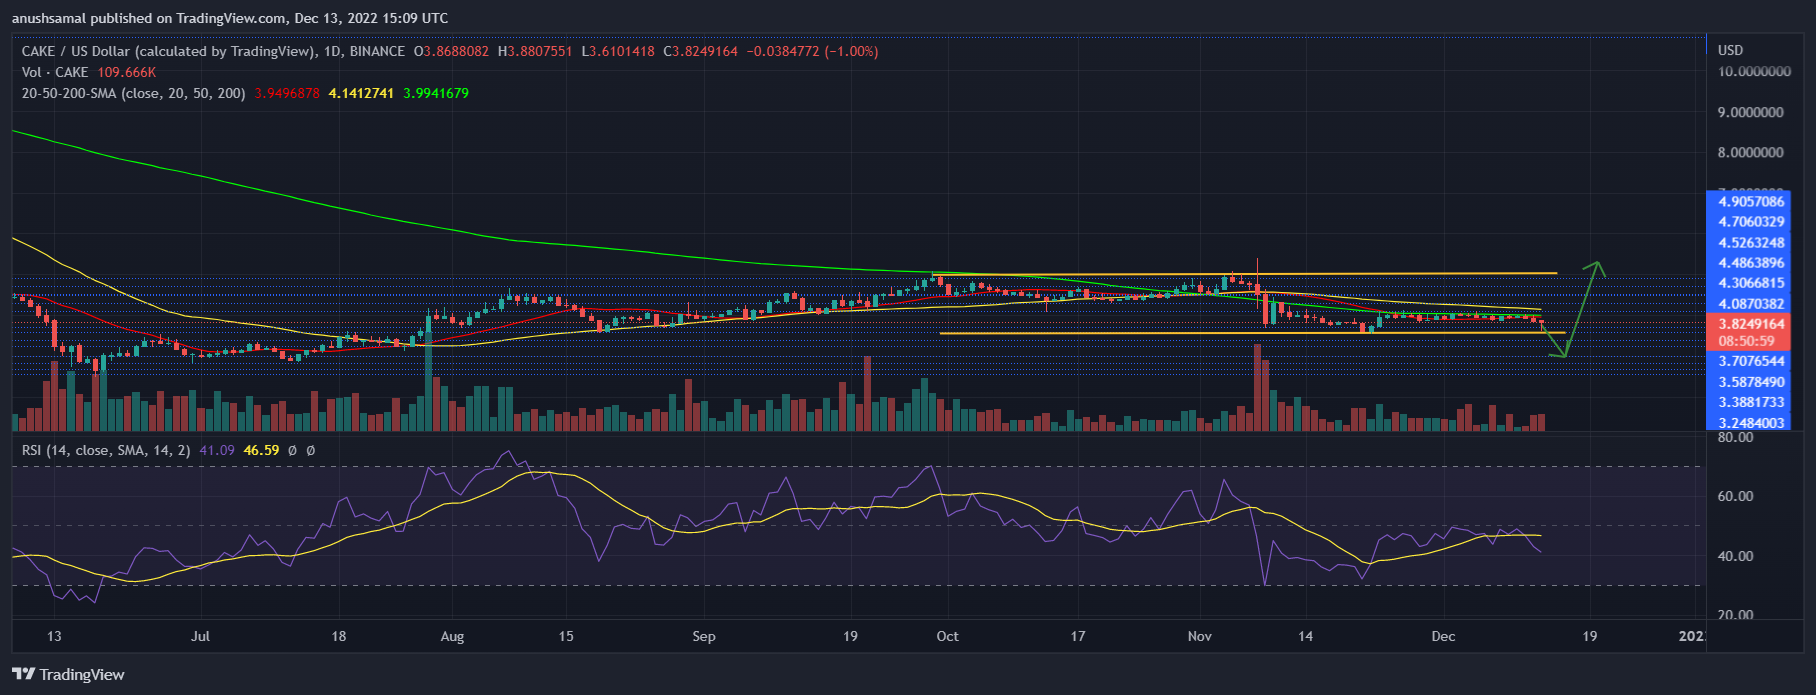This screenshot has height=695, width=1816.
Task: Click the red 3.8249164 current price label
Action: [1751, 324]
